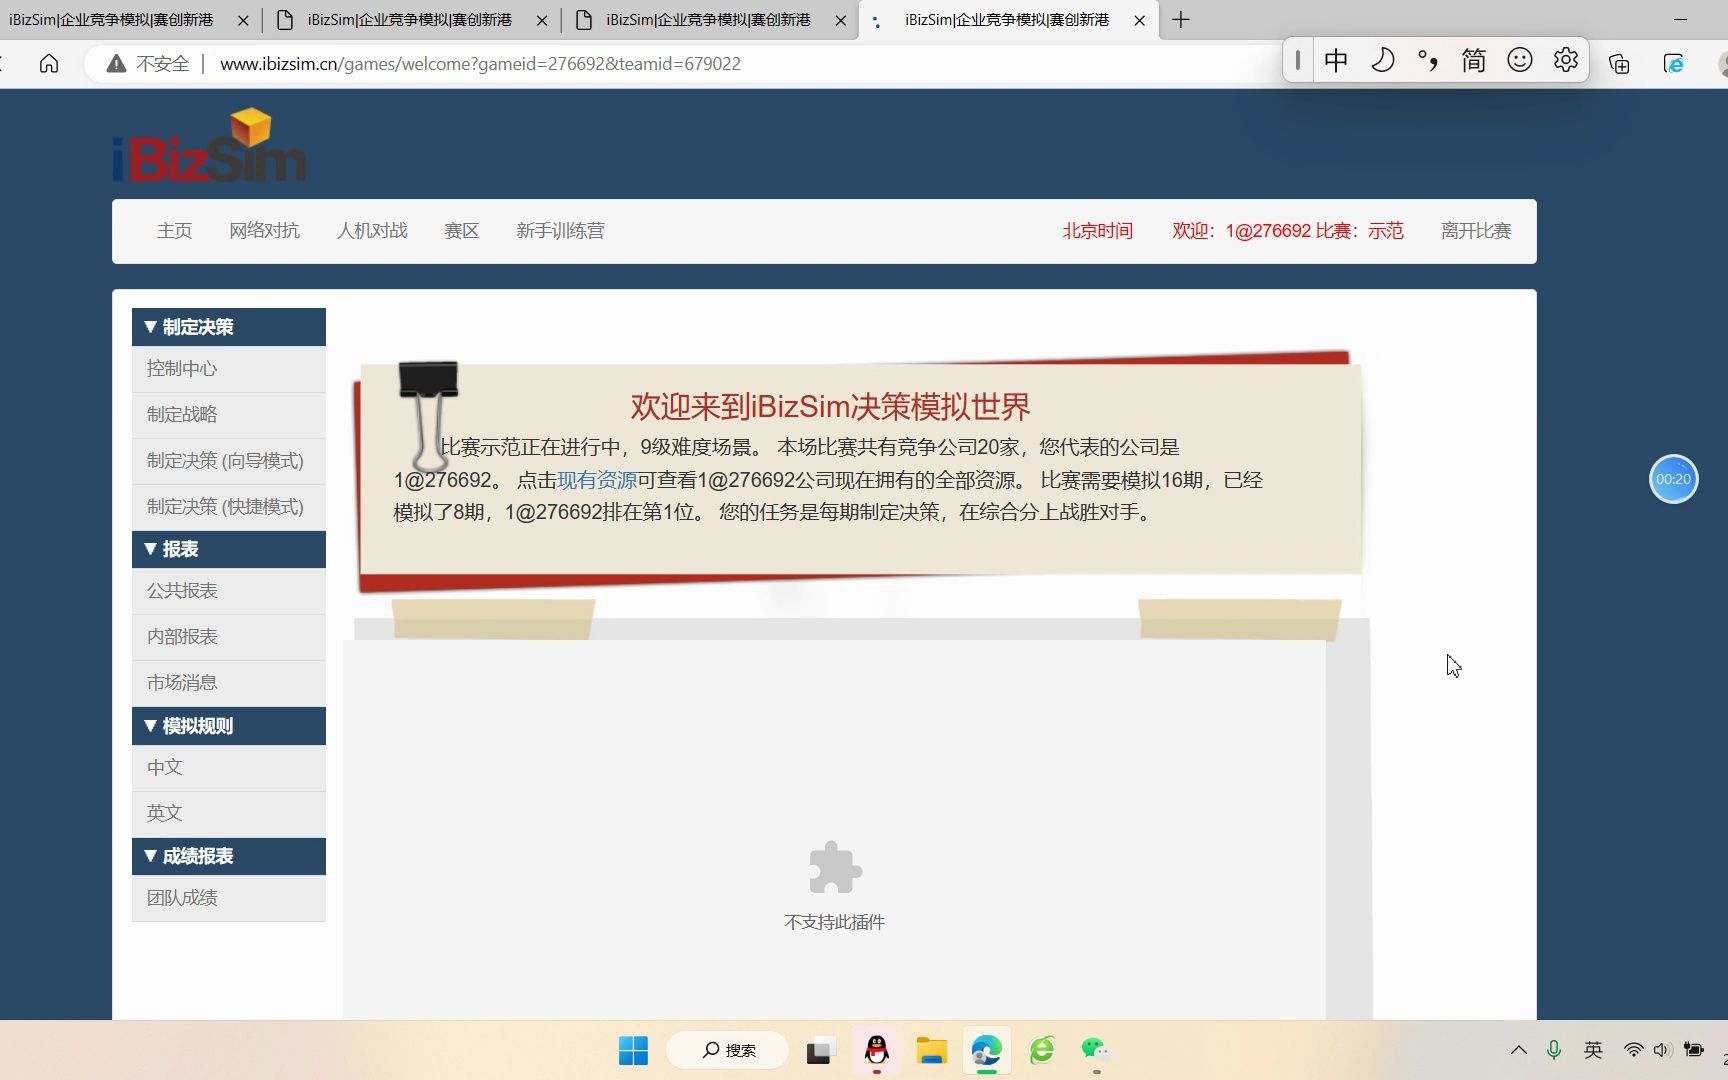Open 公共报表 report

(229, 591)
